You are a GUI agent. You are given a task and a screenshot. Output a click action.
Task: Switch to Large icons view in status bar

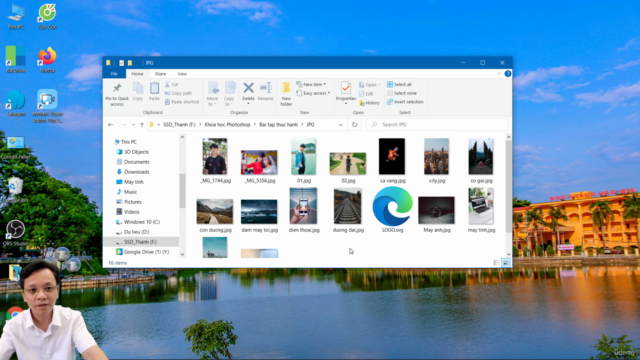(506, 263)
